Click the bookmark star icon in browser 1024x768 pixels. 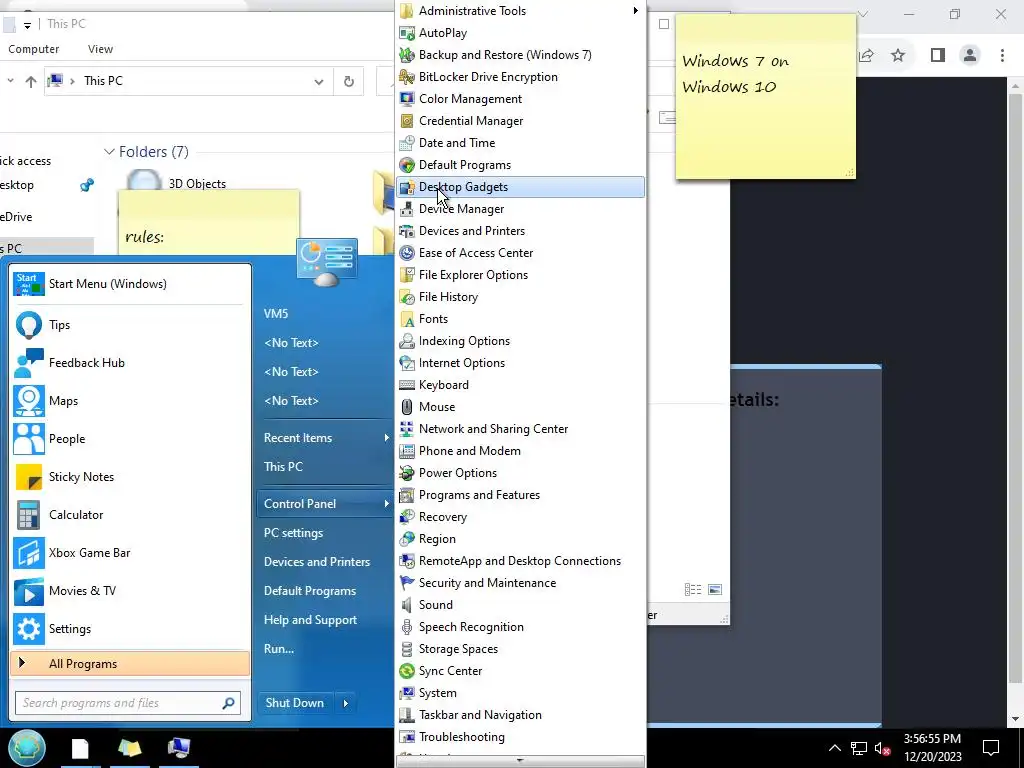pos(898,56)
